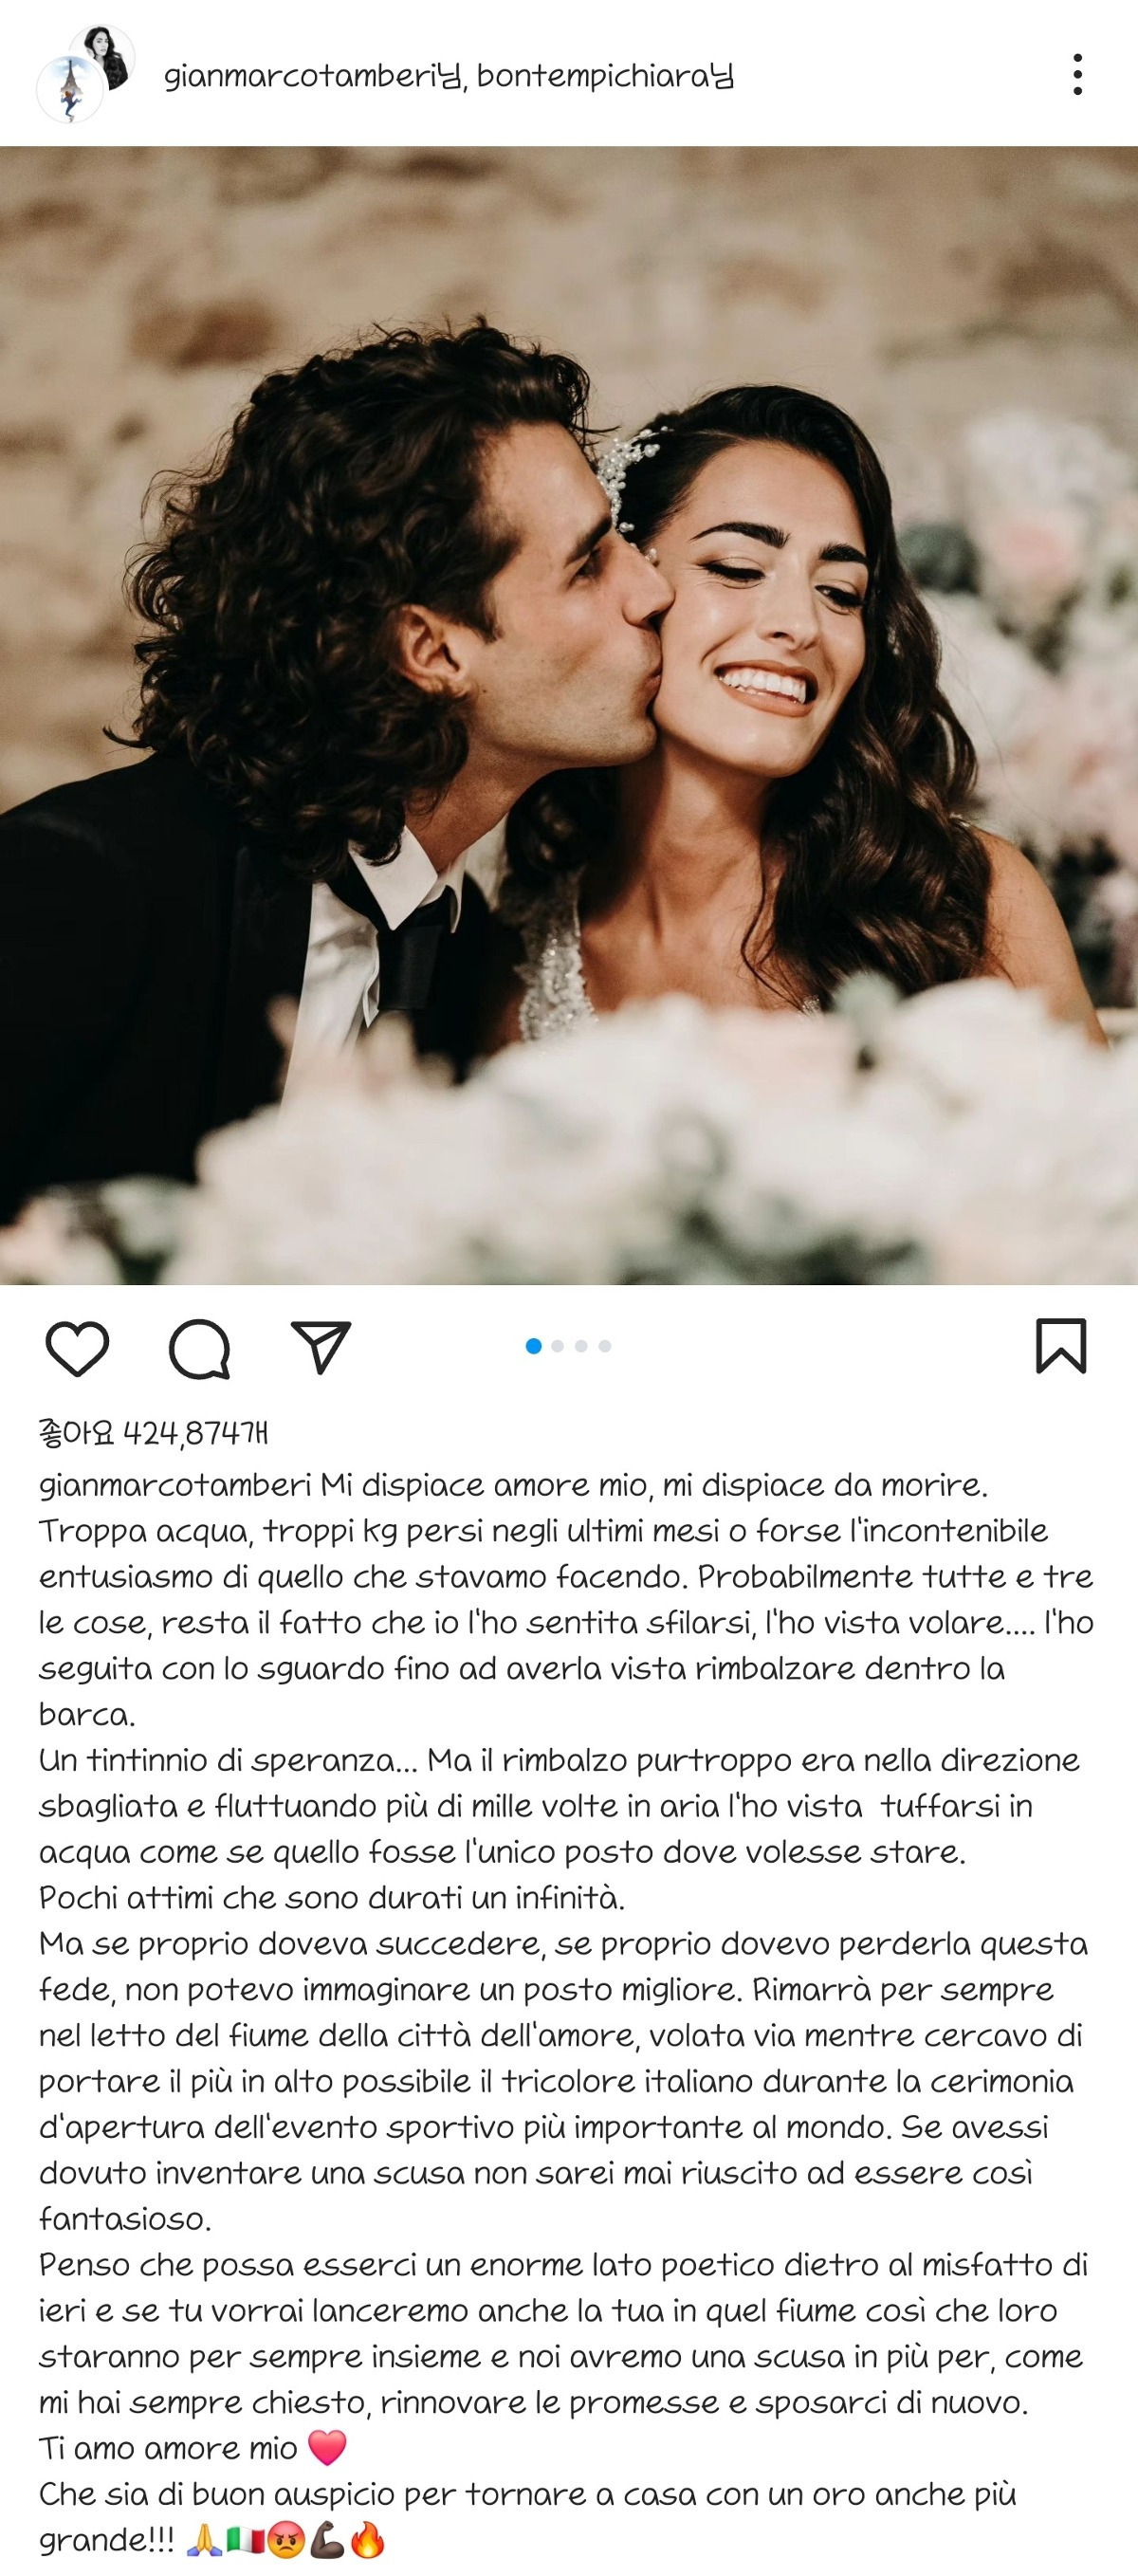View the 424,874 likes list

click(x=154, y=1435)
